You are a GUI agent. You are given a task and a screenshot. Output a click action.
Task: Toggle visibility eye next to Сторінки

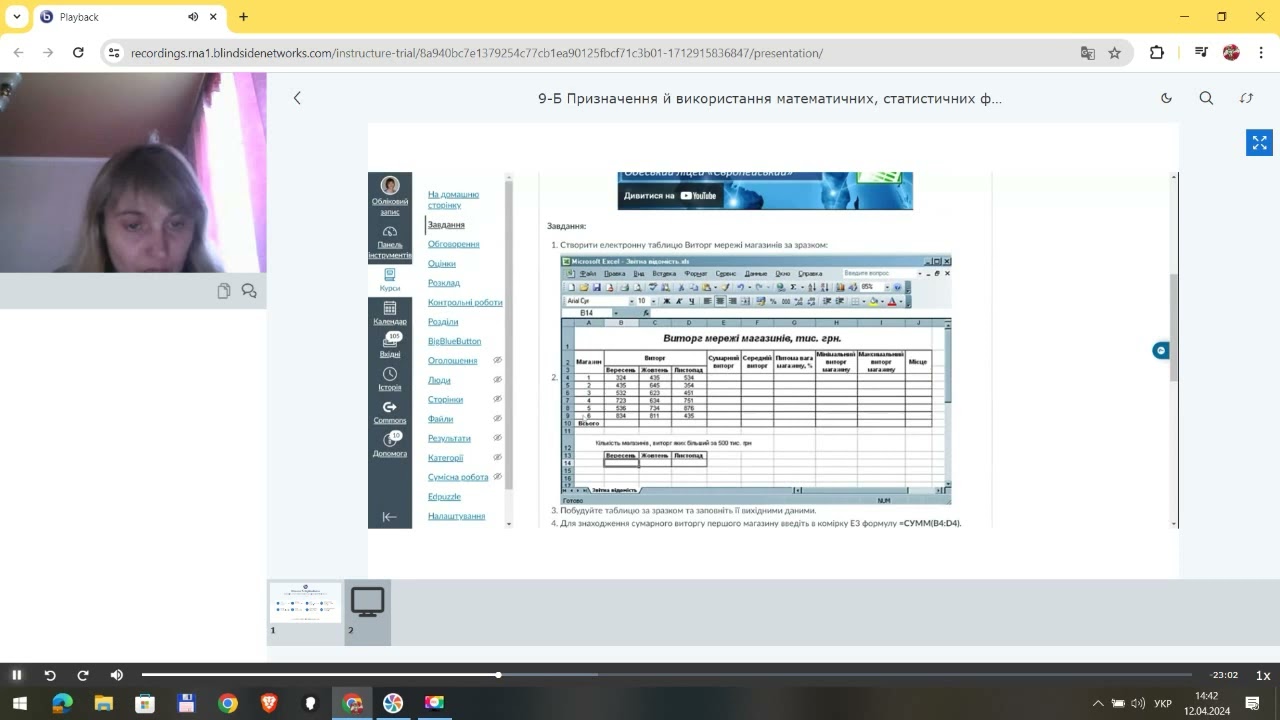coord(497,399)
